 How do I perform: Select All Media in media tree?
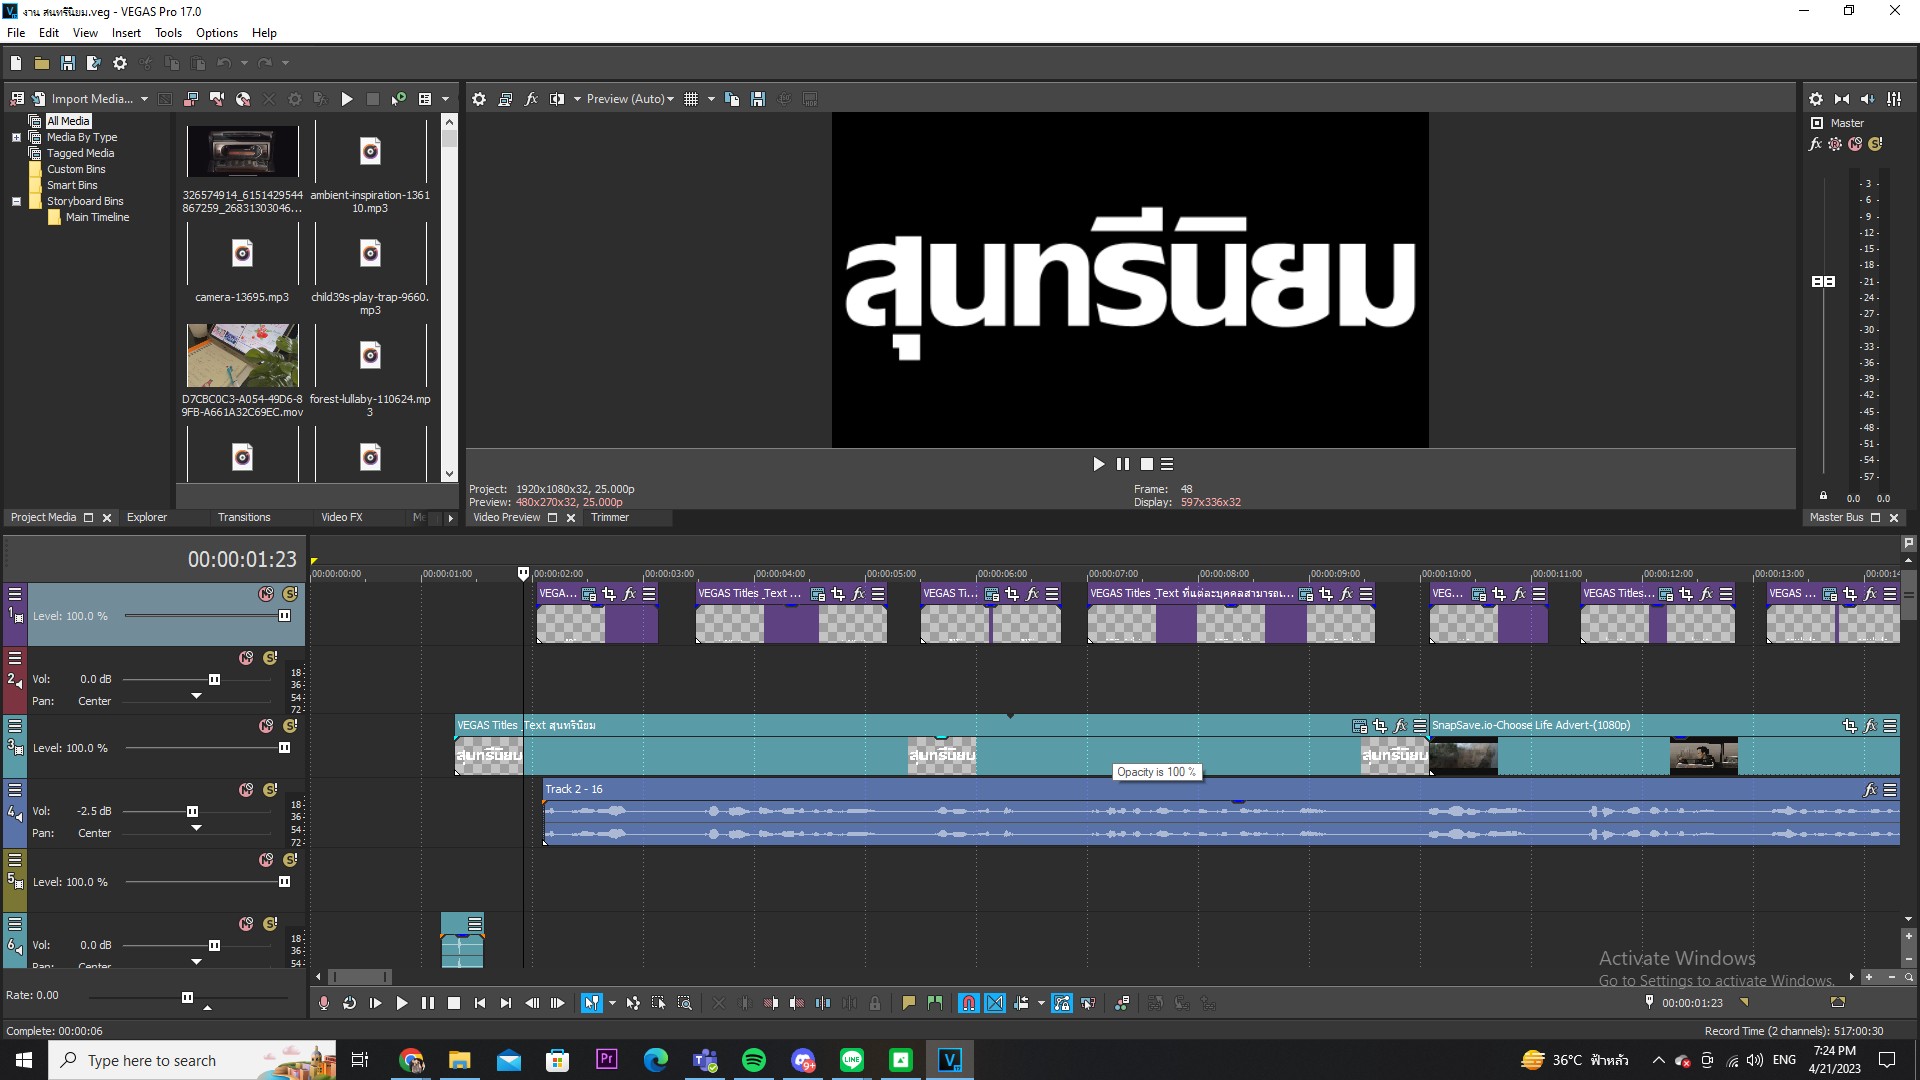click(x=68, y=121)
